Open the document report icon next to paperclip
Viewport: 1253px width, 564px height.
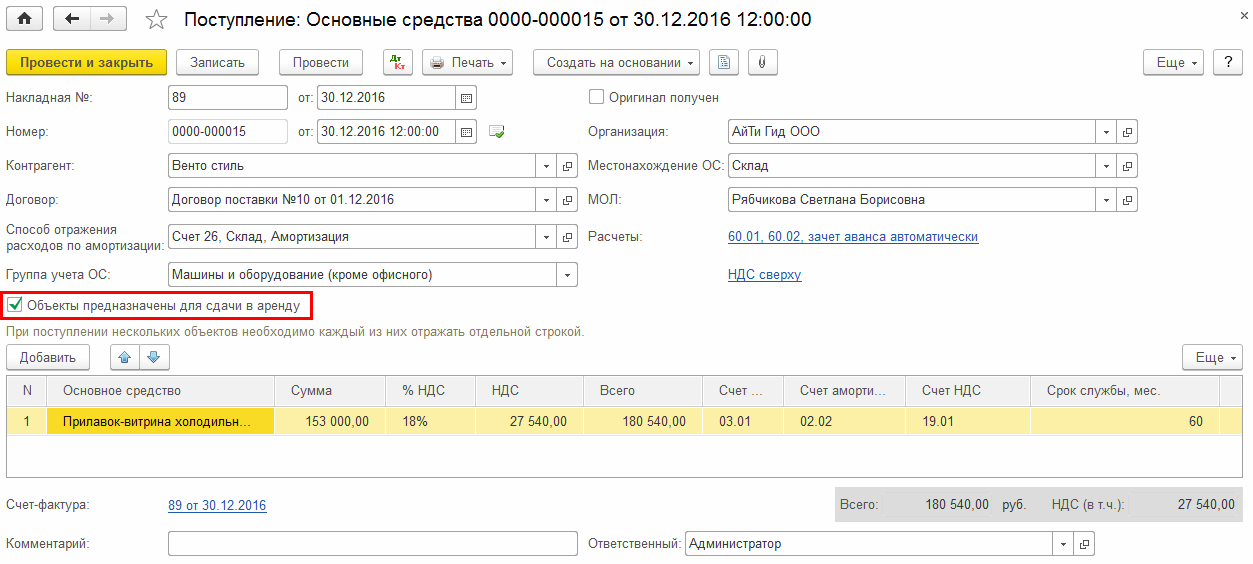coord(724,62)
